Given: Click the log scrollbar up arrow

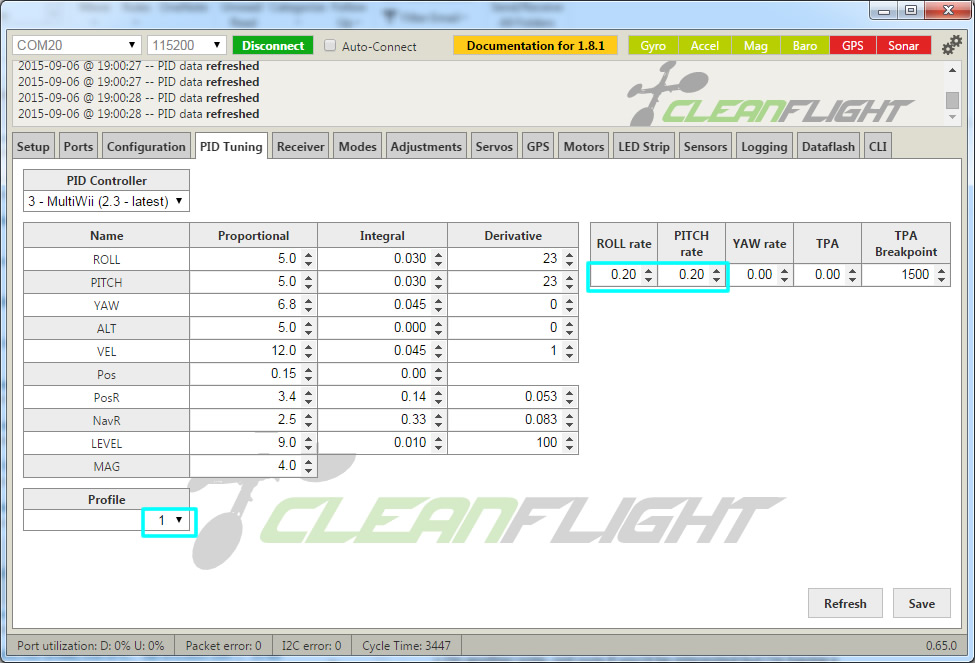Looking at the screenshot, I should click(x=952, y=70).
